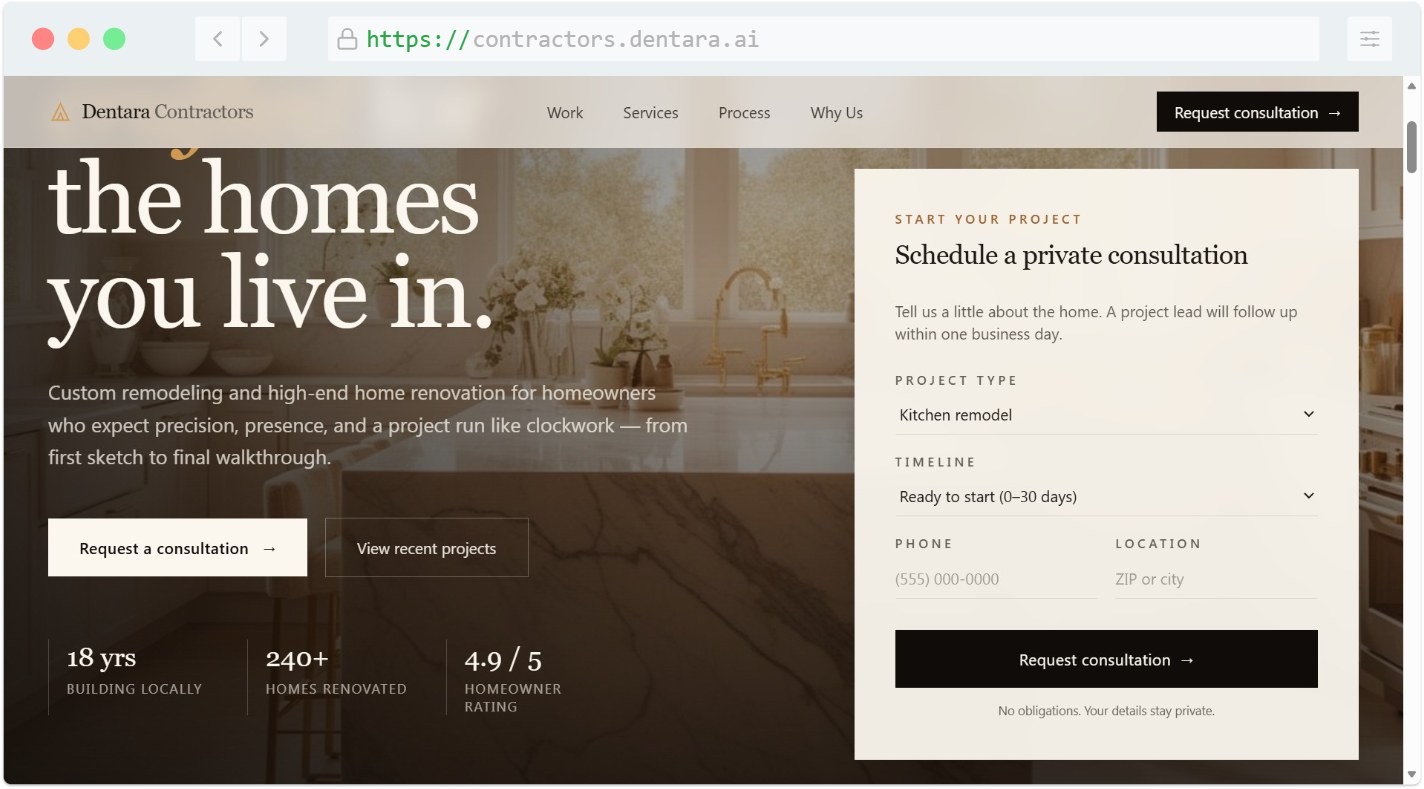Click the yellow minimize window dot

pos(79,39)
